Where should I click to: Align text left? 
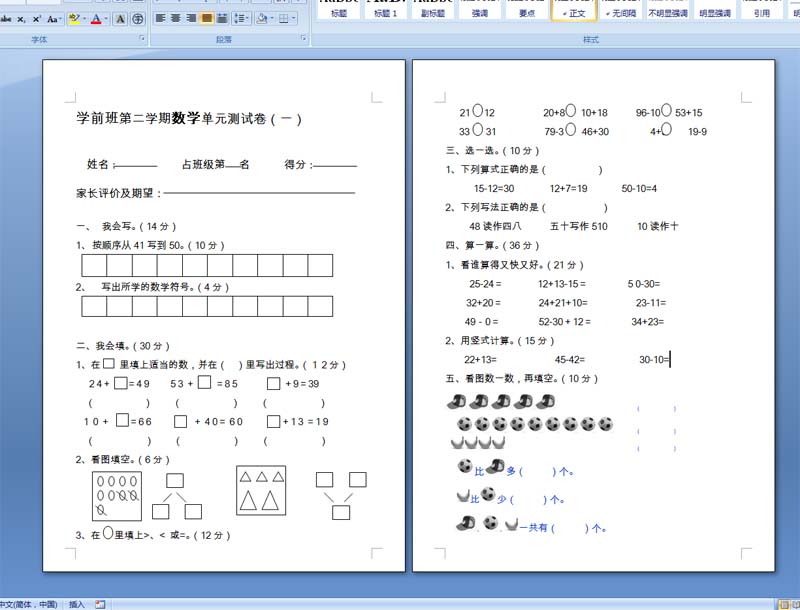click(160, 18)
